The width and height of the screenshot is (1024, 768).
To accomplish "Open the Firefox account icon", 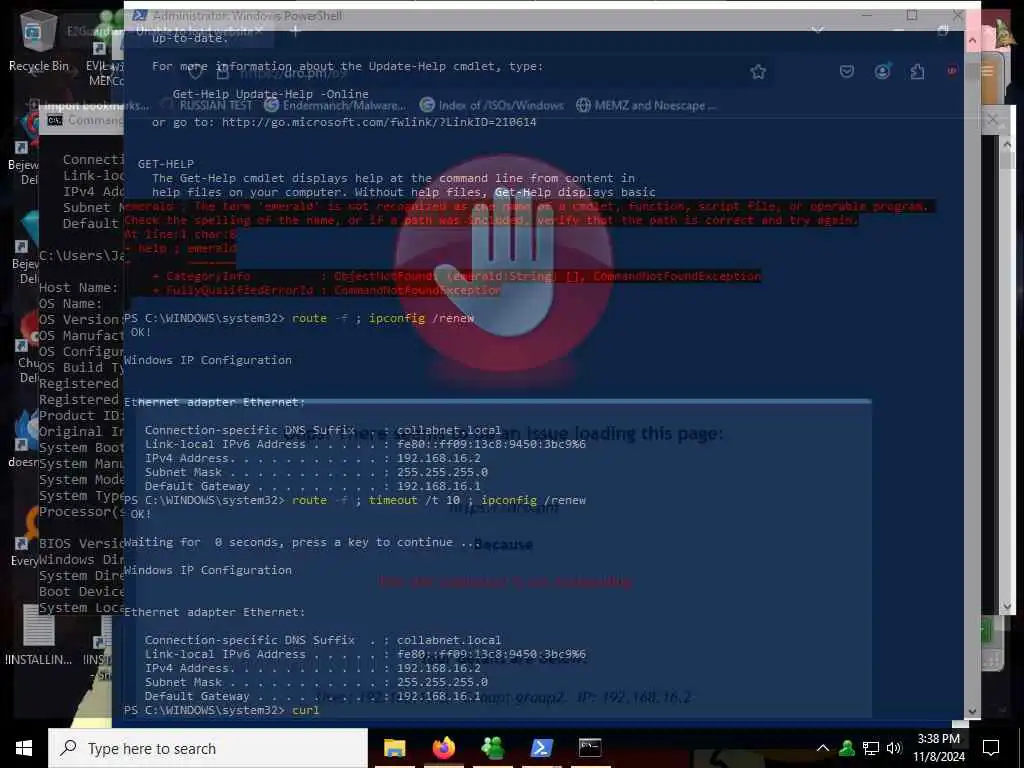I will point(882,71).
